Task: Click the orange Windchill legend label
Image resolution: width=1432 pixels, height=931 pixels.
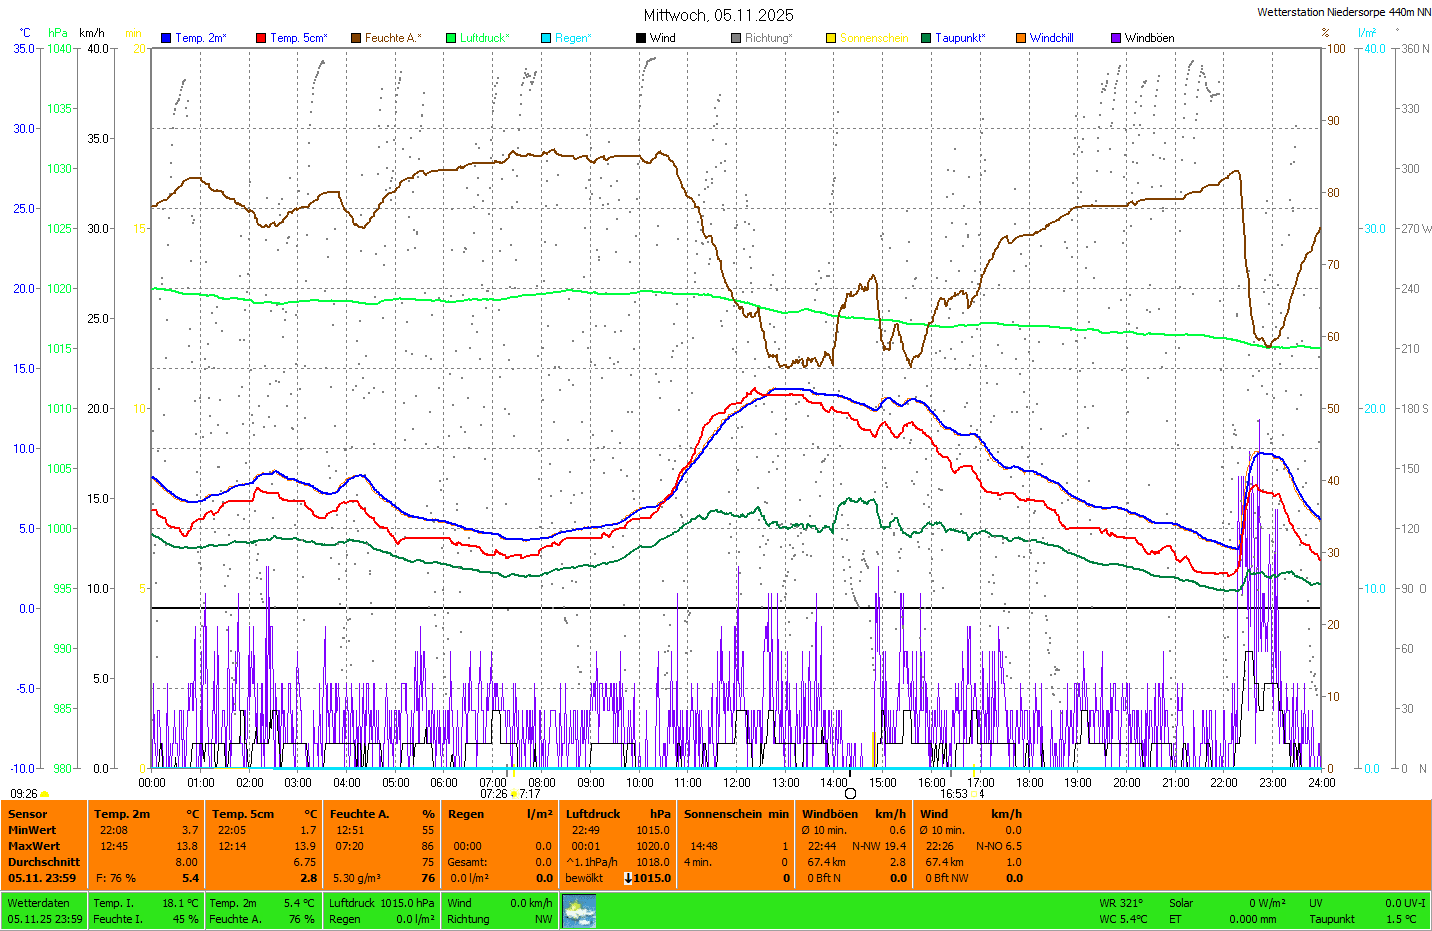Action: coord(1051,38)
